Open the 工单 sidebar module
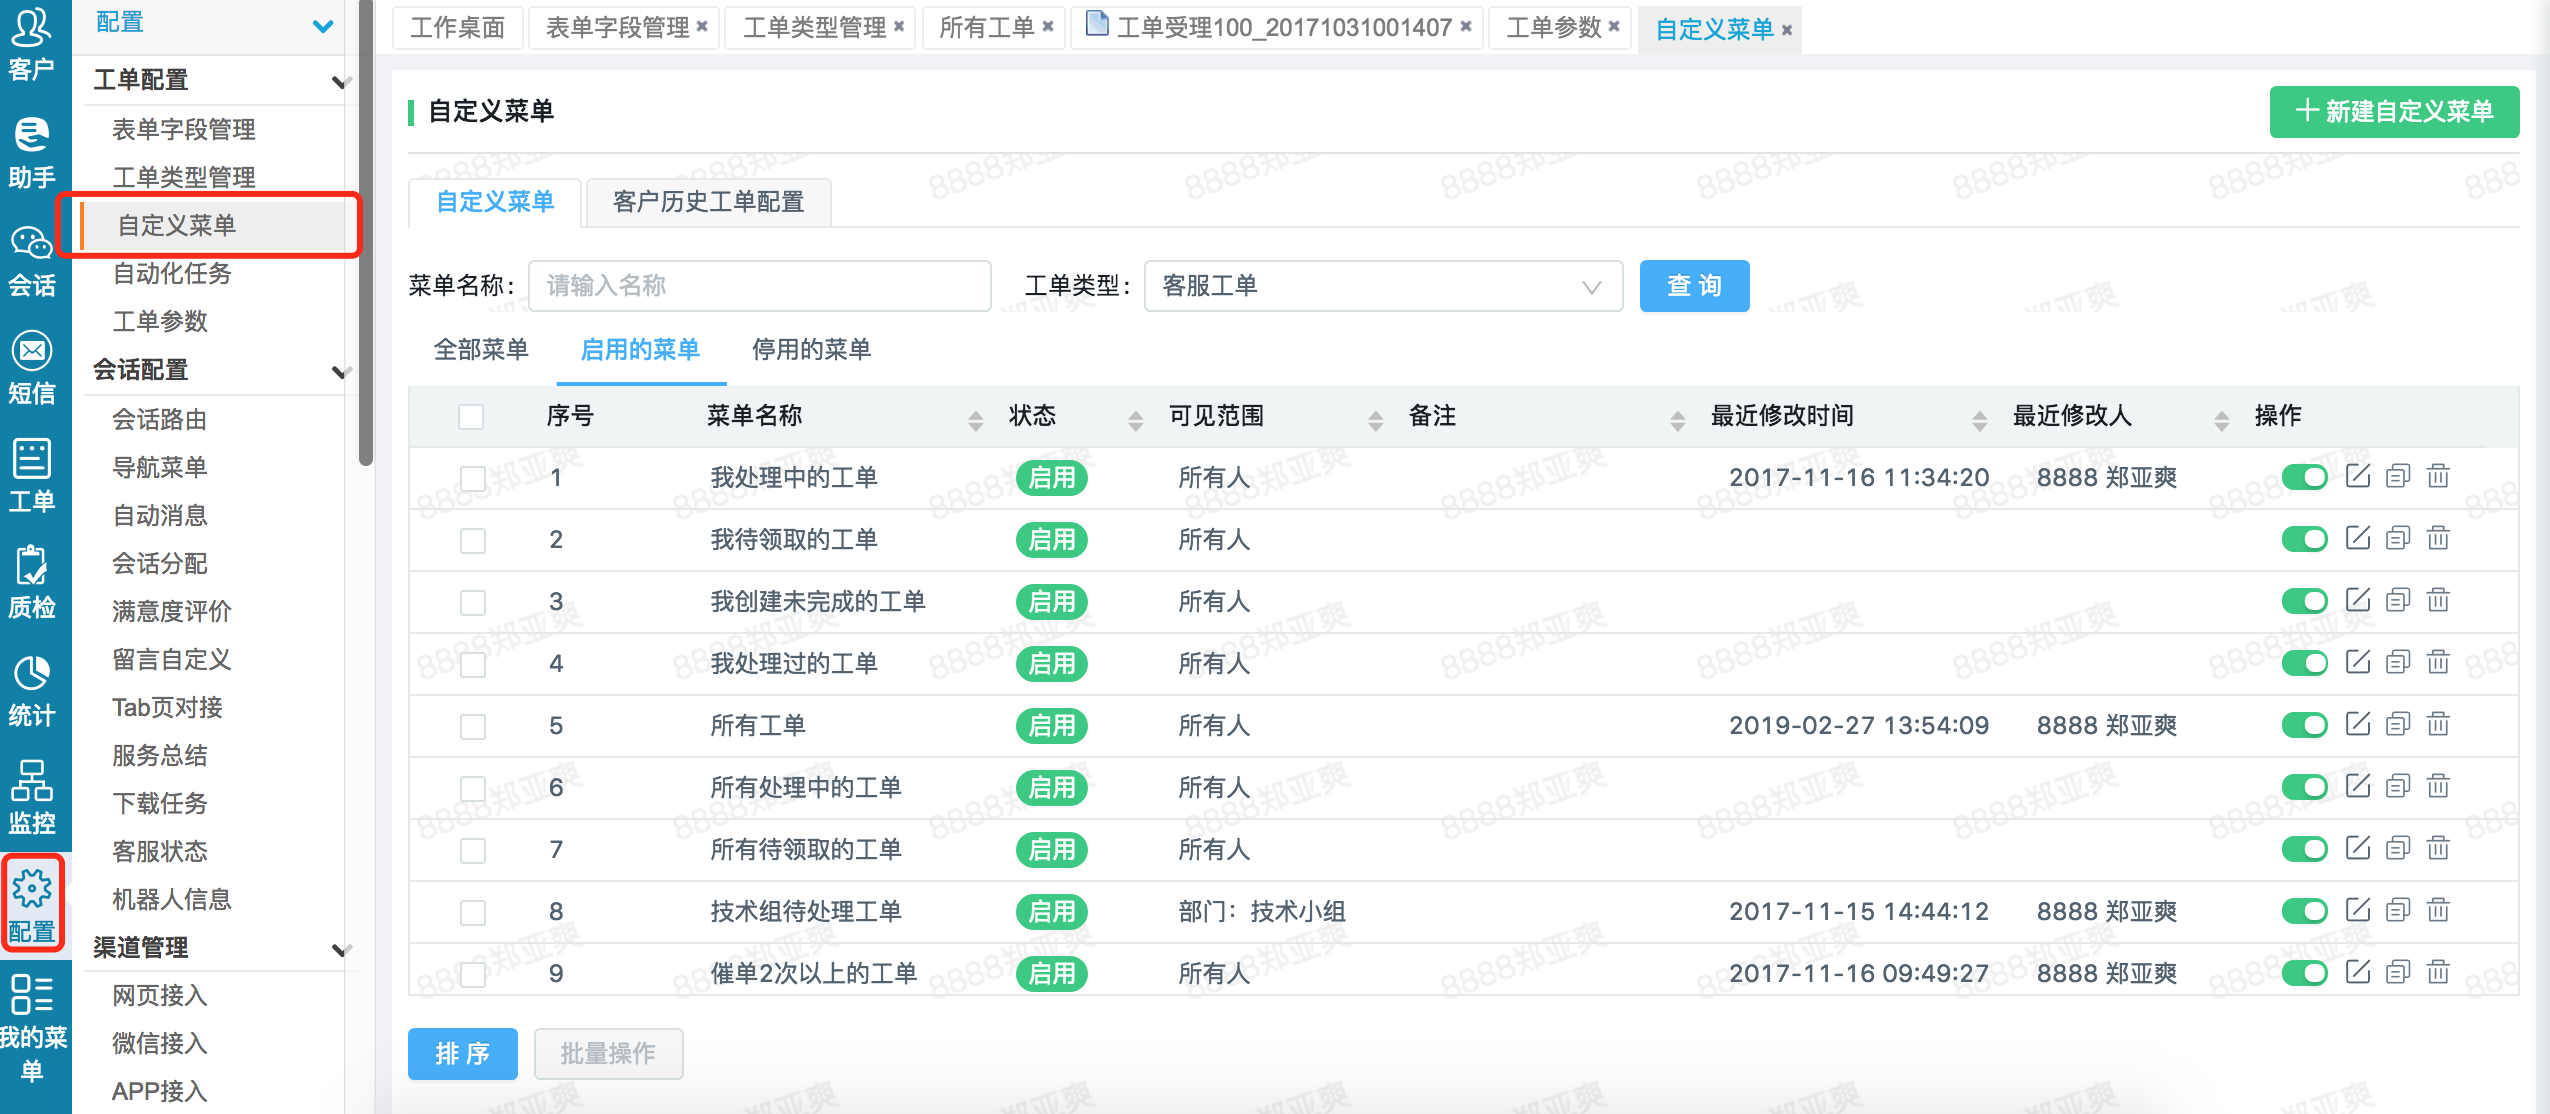The width and height of the screenshot is (2550, 1114). pos(31,477)
